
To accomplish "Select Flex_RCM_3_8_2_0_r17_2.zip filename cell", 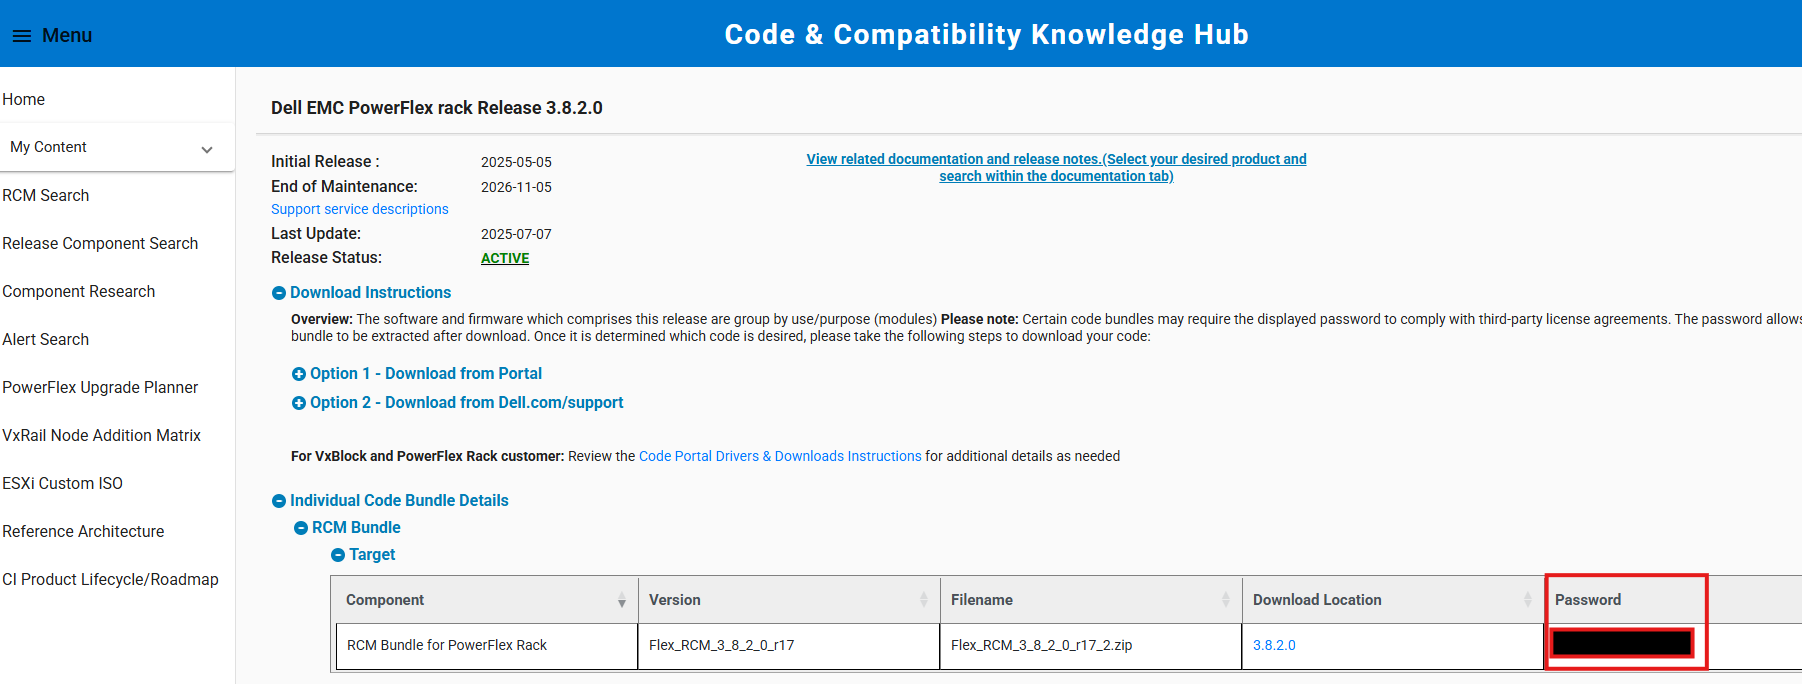I will coord(1091,646).
